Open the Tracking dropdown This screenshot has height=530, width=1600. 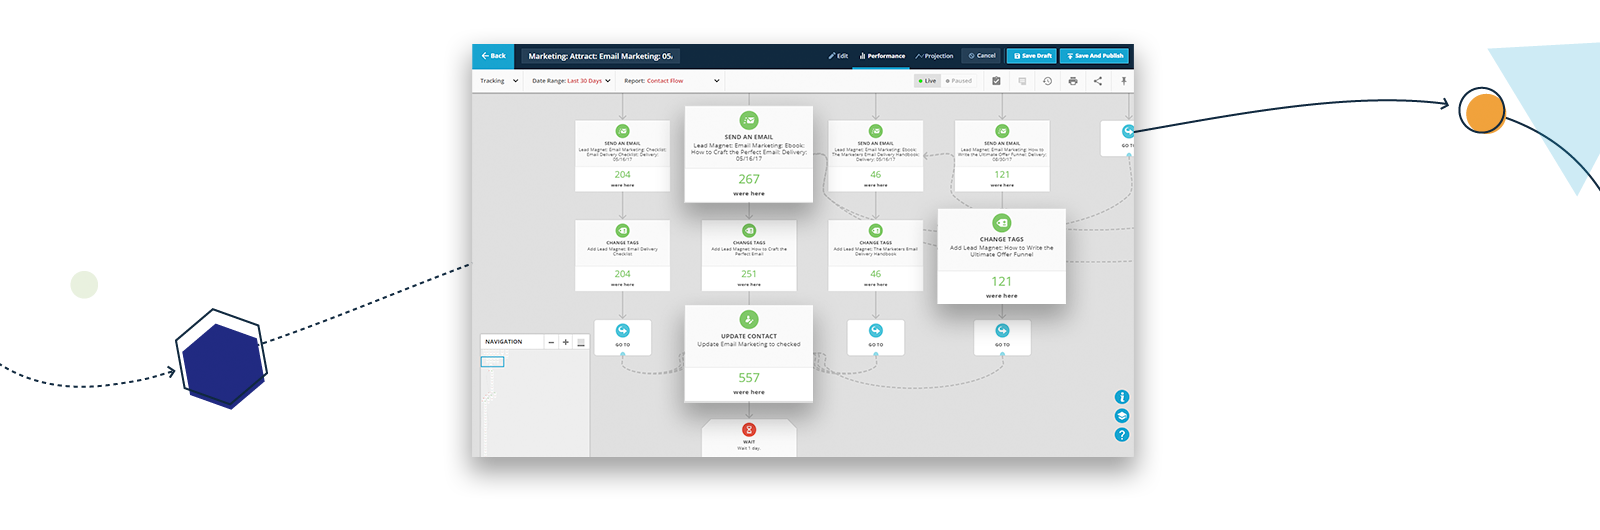[499, 81]
